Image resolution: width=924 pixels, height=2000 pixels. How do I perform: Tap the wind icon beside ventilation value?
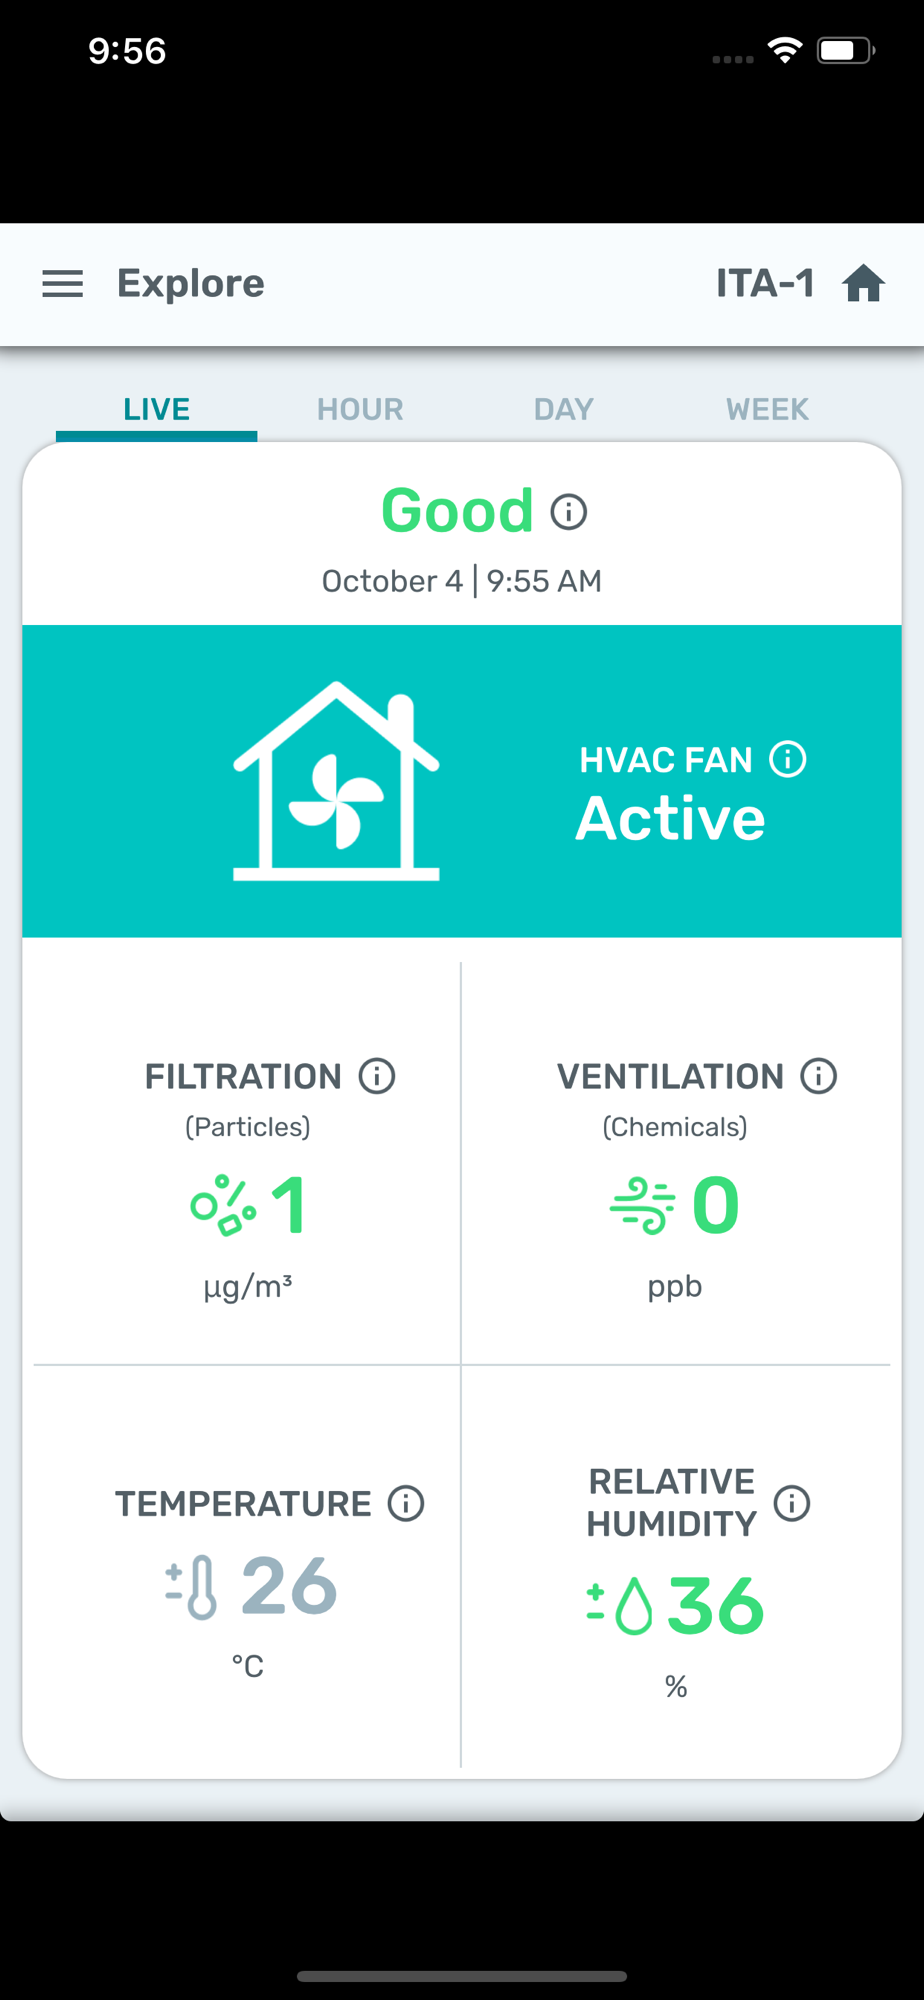643,1205
